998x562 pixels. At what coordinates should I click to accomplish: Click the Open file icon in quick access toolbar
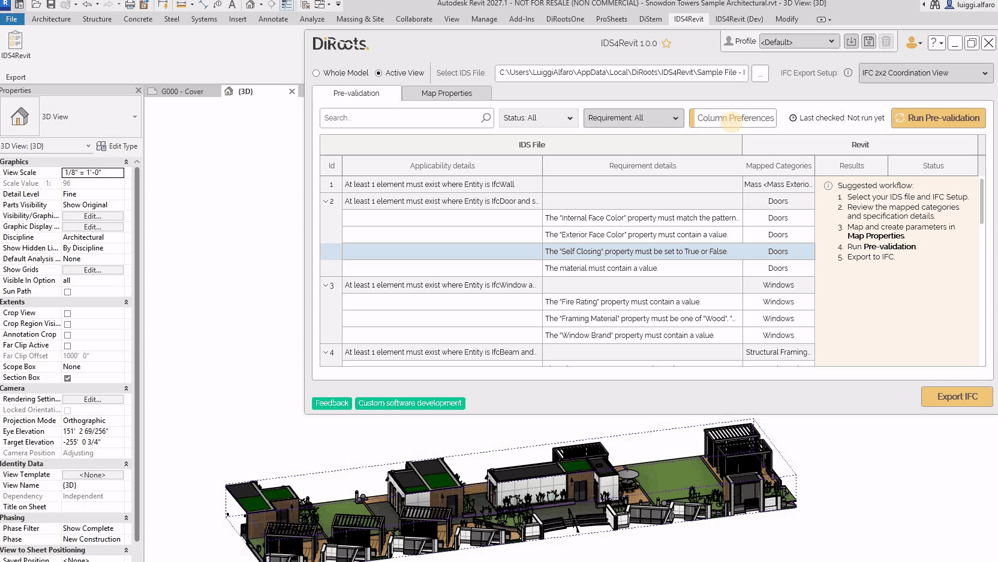click(36, 4)
